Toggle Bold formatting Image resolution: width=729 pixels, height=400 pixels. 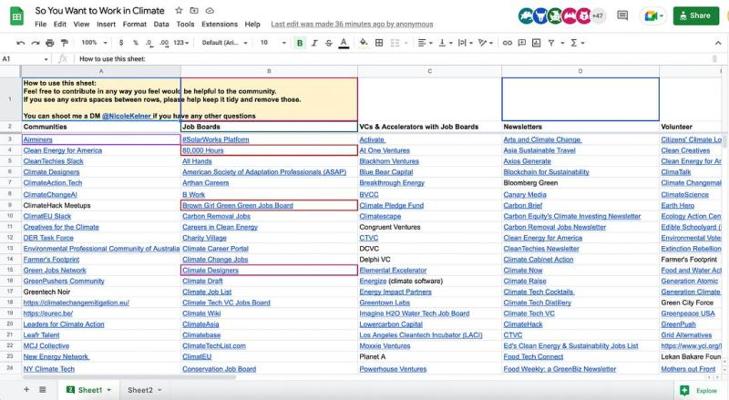(x=300, y=43)
